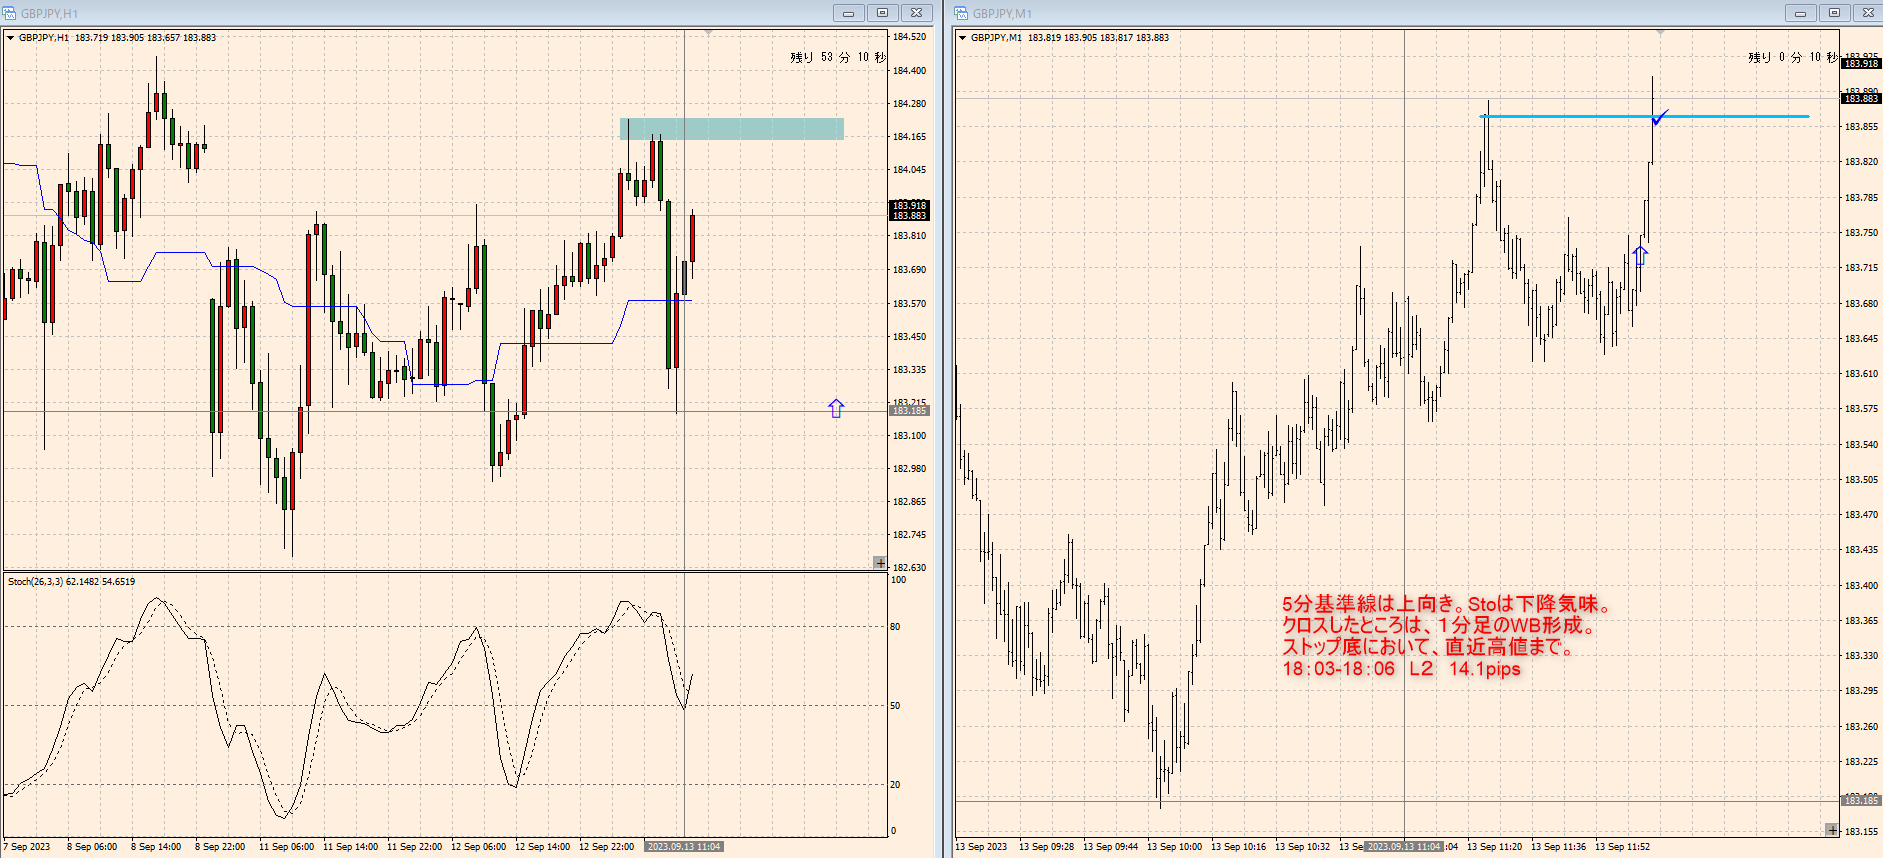The width and height of the screenshot is (1883, 858).
Task: Click the plus button at H1 chart corner
Action: coord(880,563)
